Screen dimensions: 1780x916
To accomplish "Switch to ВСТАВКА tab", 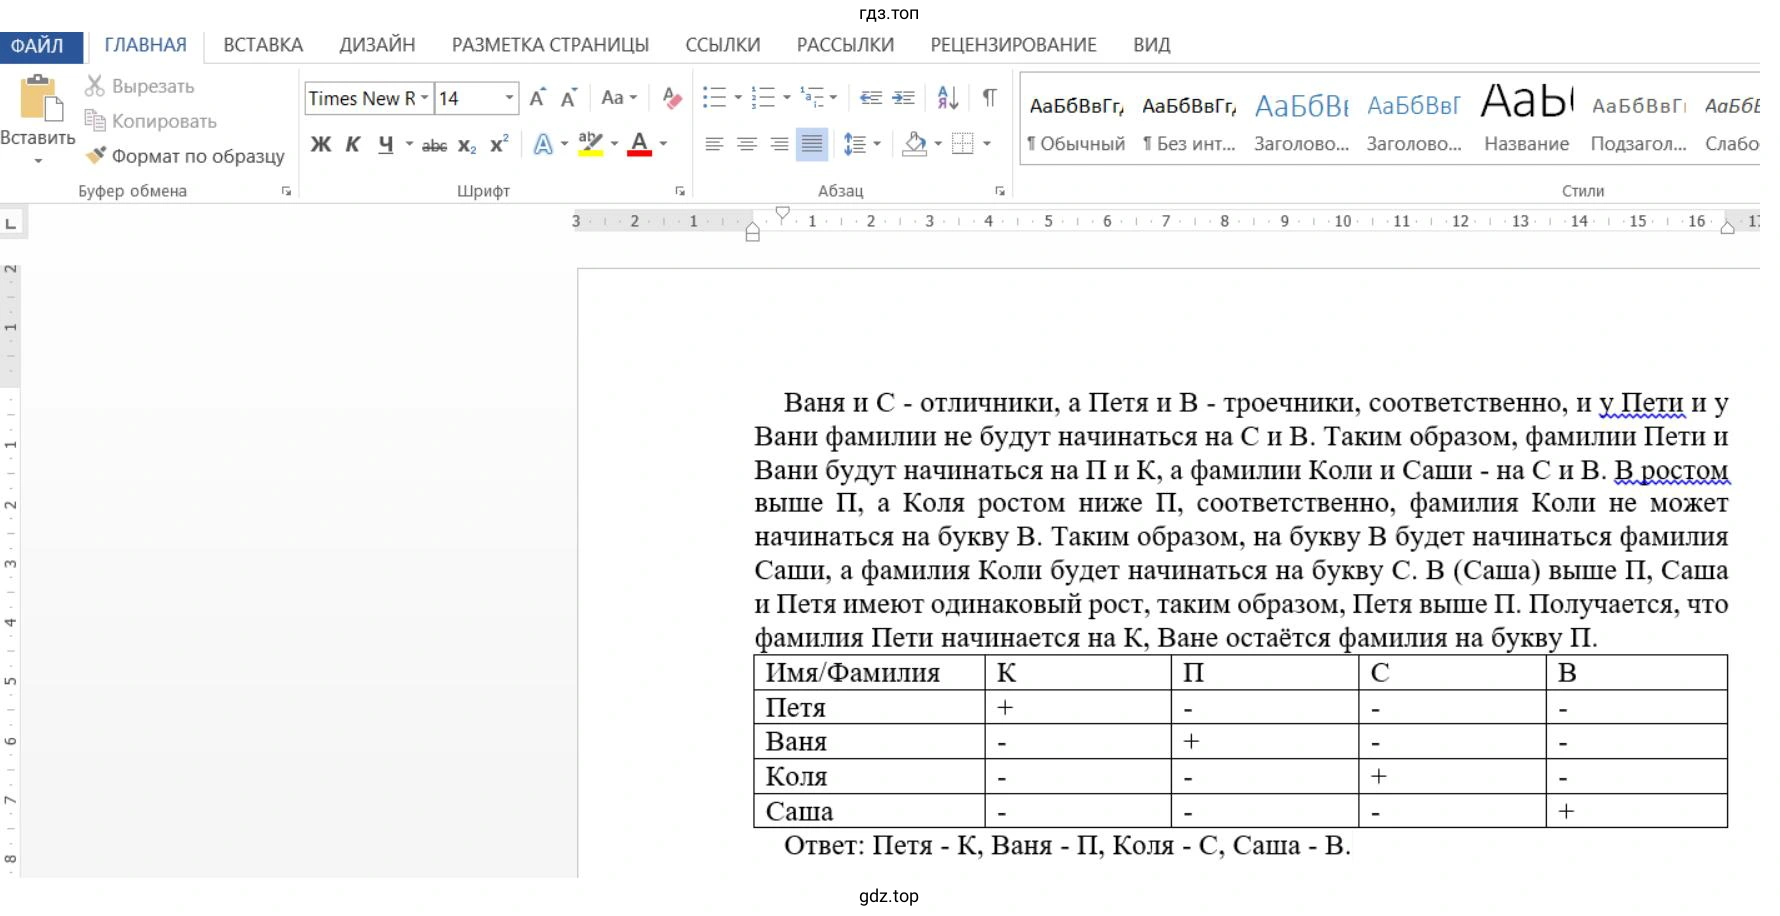I will [263, 45].
